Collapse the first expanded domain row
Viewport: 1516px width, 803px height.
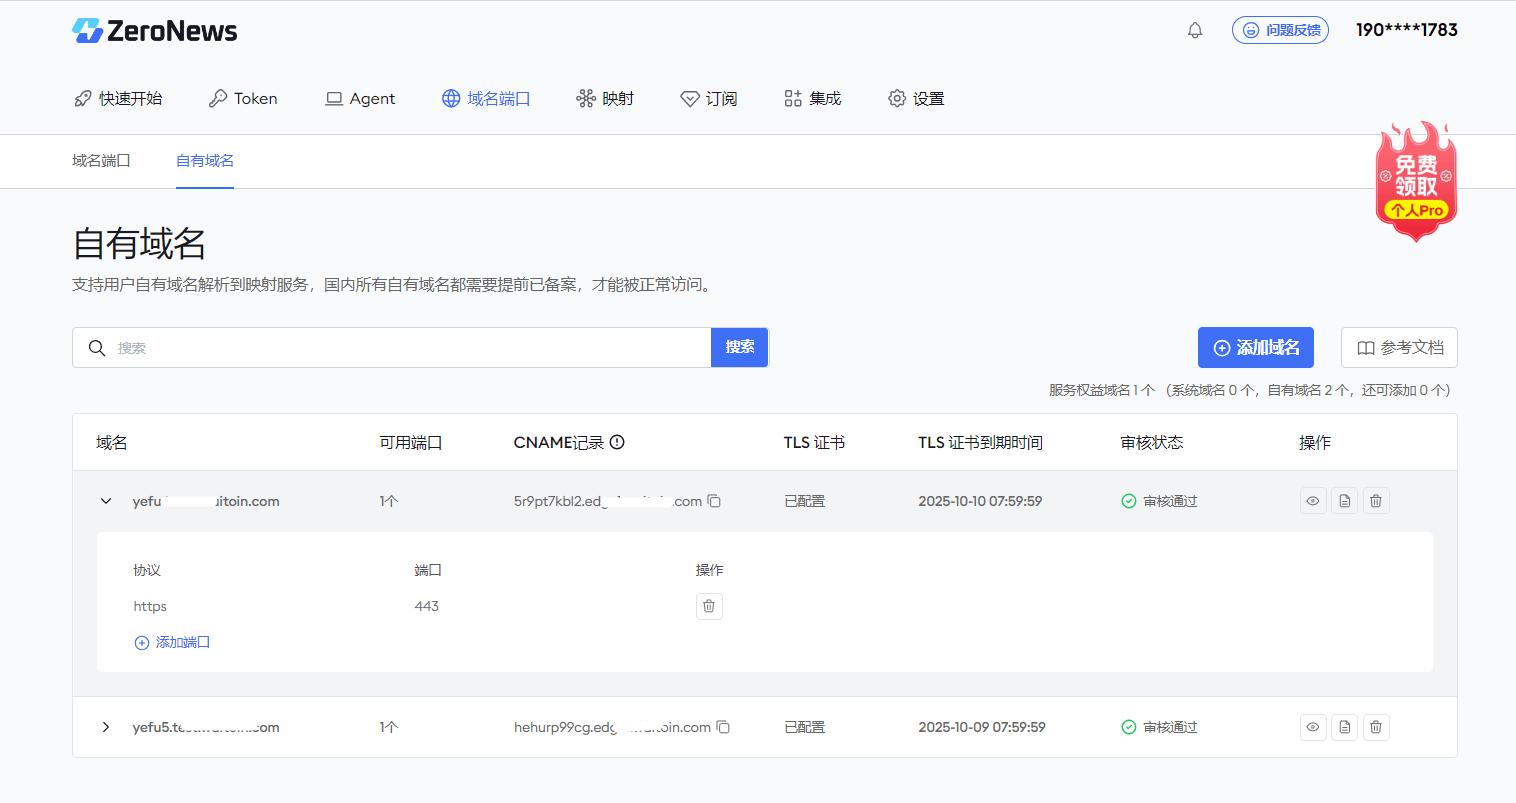106,501
